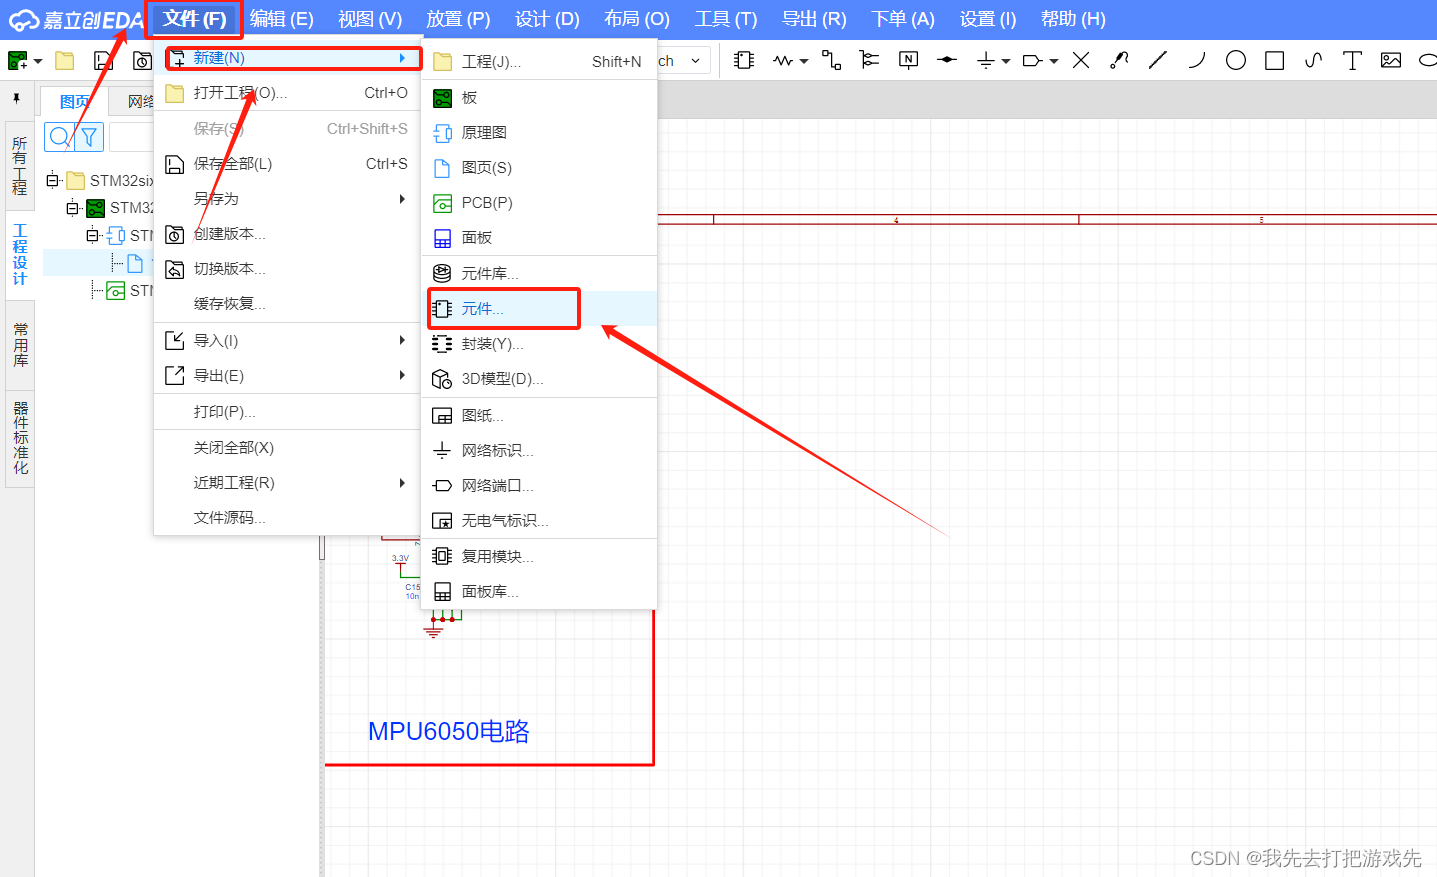The image size is (1437, 877).
Task: Choose 创建版本... menu entry
Action: [288, 234]
